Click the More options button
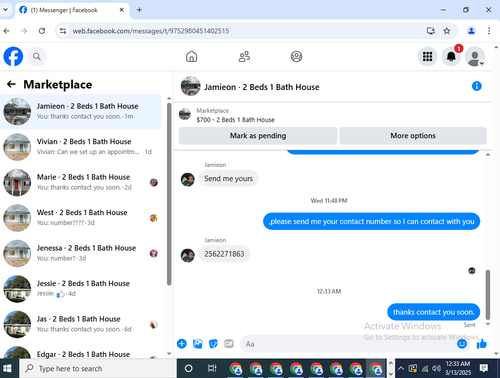Screen dimensions: 500x378 tap(413, 136)
